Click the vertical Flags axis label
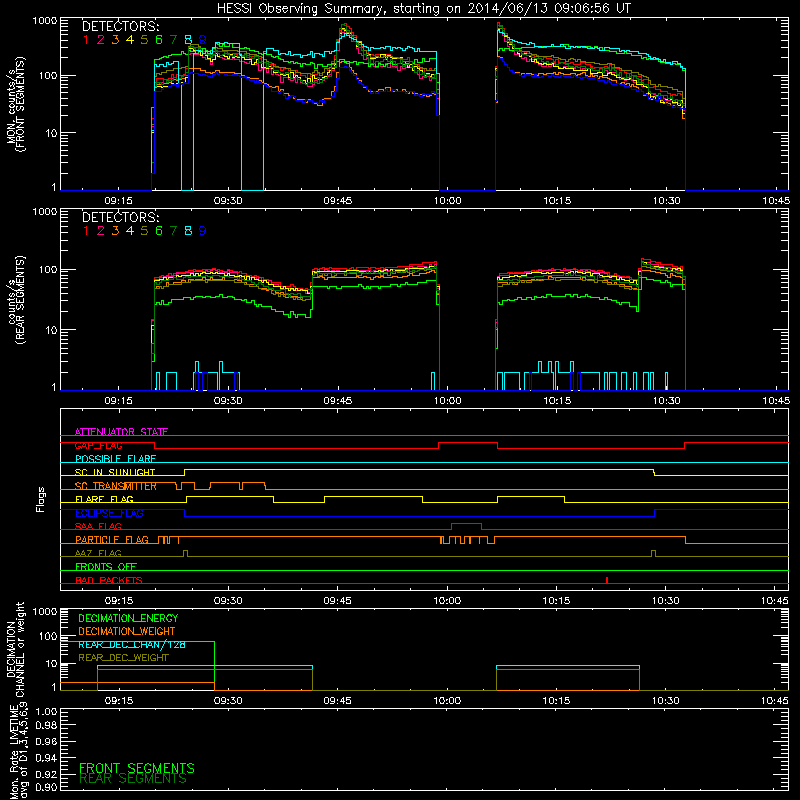This screenshot has height=800, width=800. point(41,499)
